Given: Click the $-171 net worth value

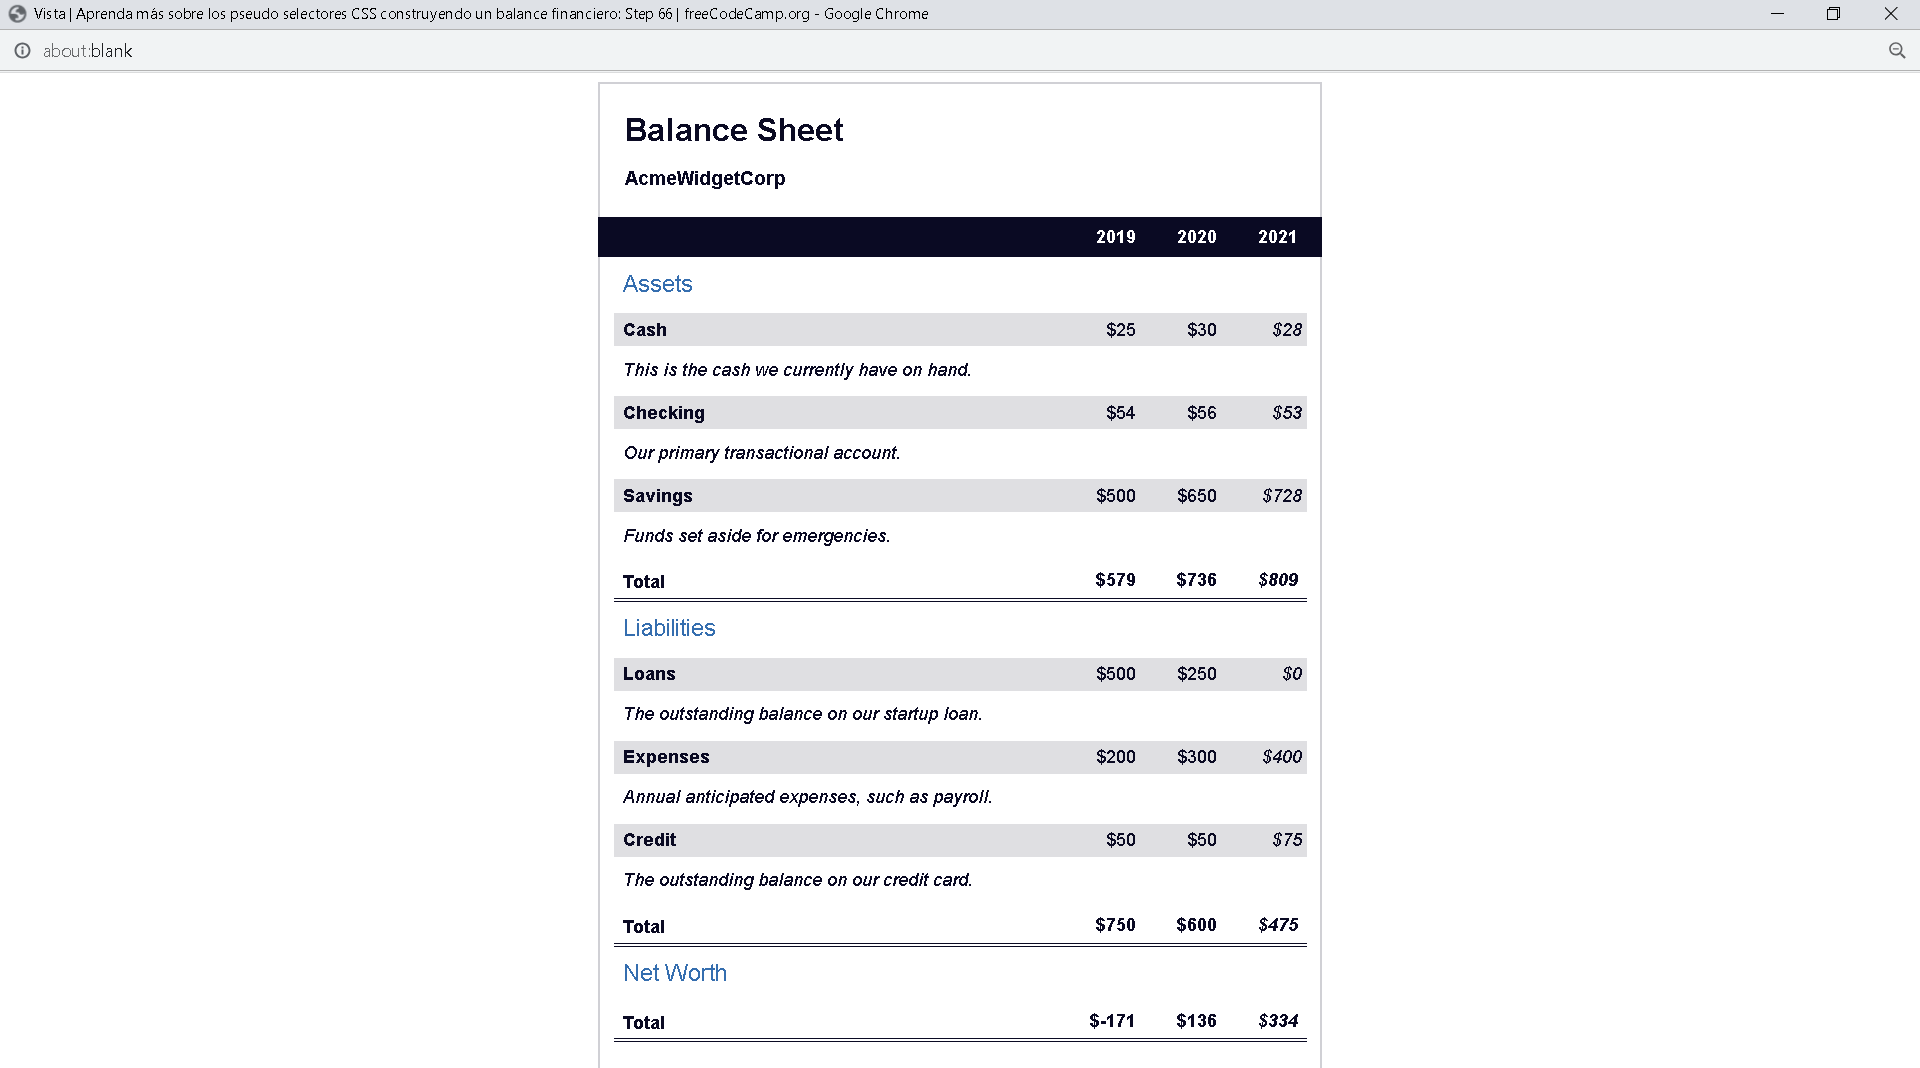Looking at the screenshot, I should pos(1112,1021).
